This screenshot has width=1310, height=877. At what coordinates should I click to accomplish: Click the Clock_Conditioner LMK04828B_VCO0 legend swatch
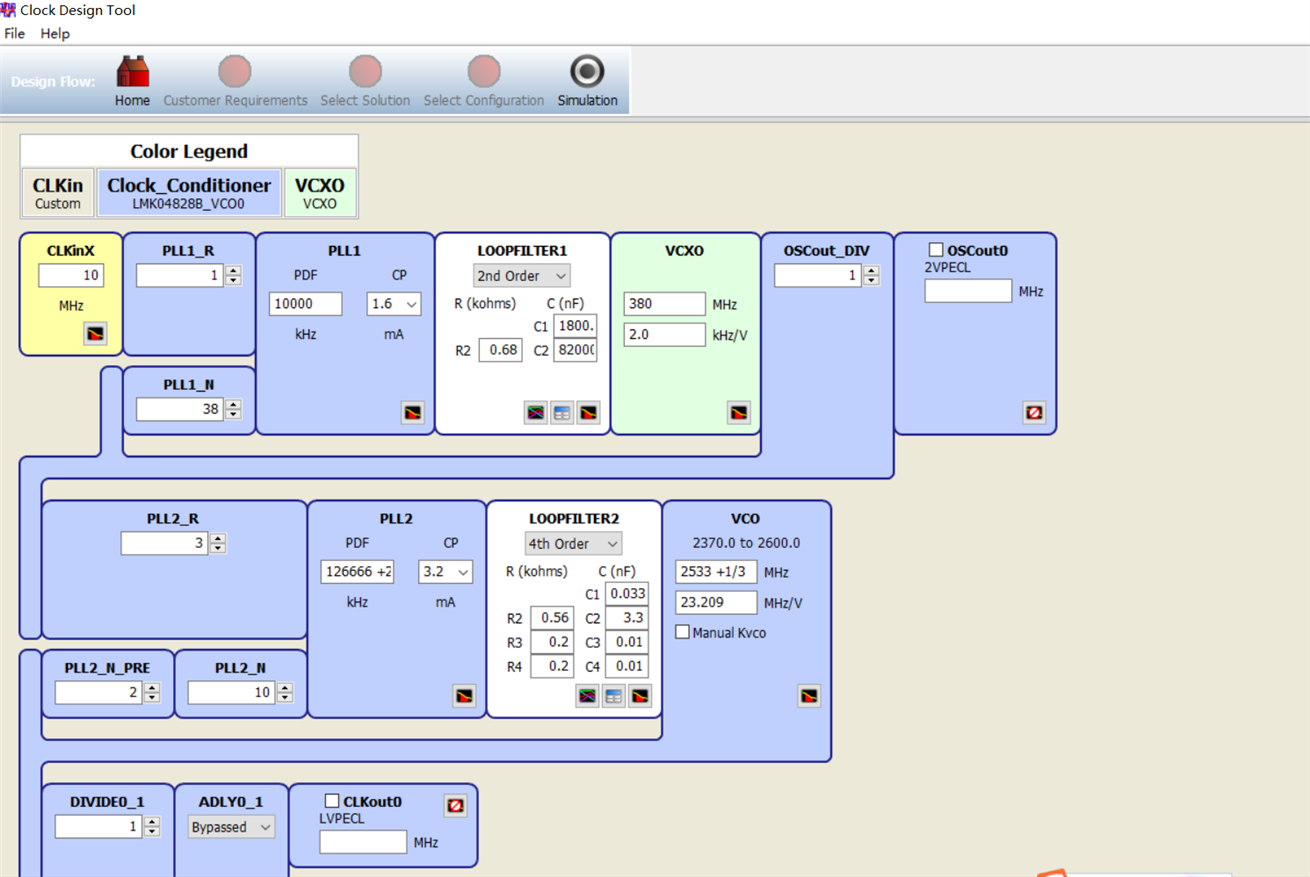(x=189, y=192)
